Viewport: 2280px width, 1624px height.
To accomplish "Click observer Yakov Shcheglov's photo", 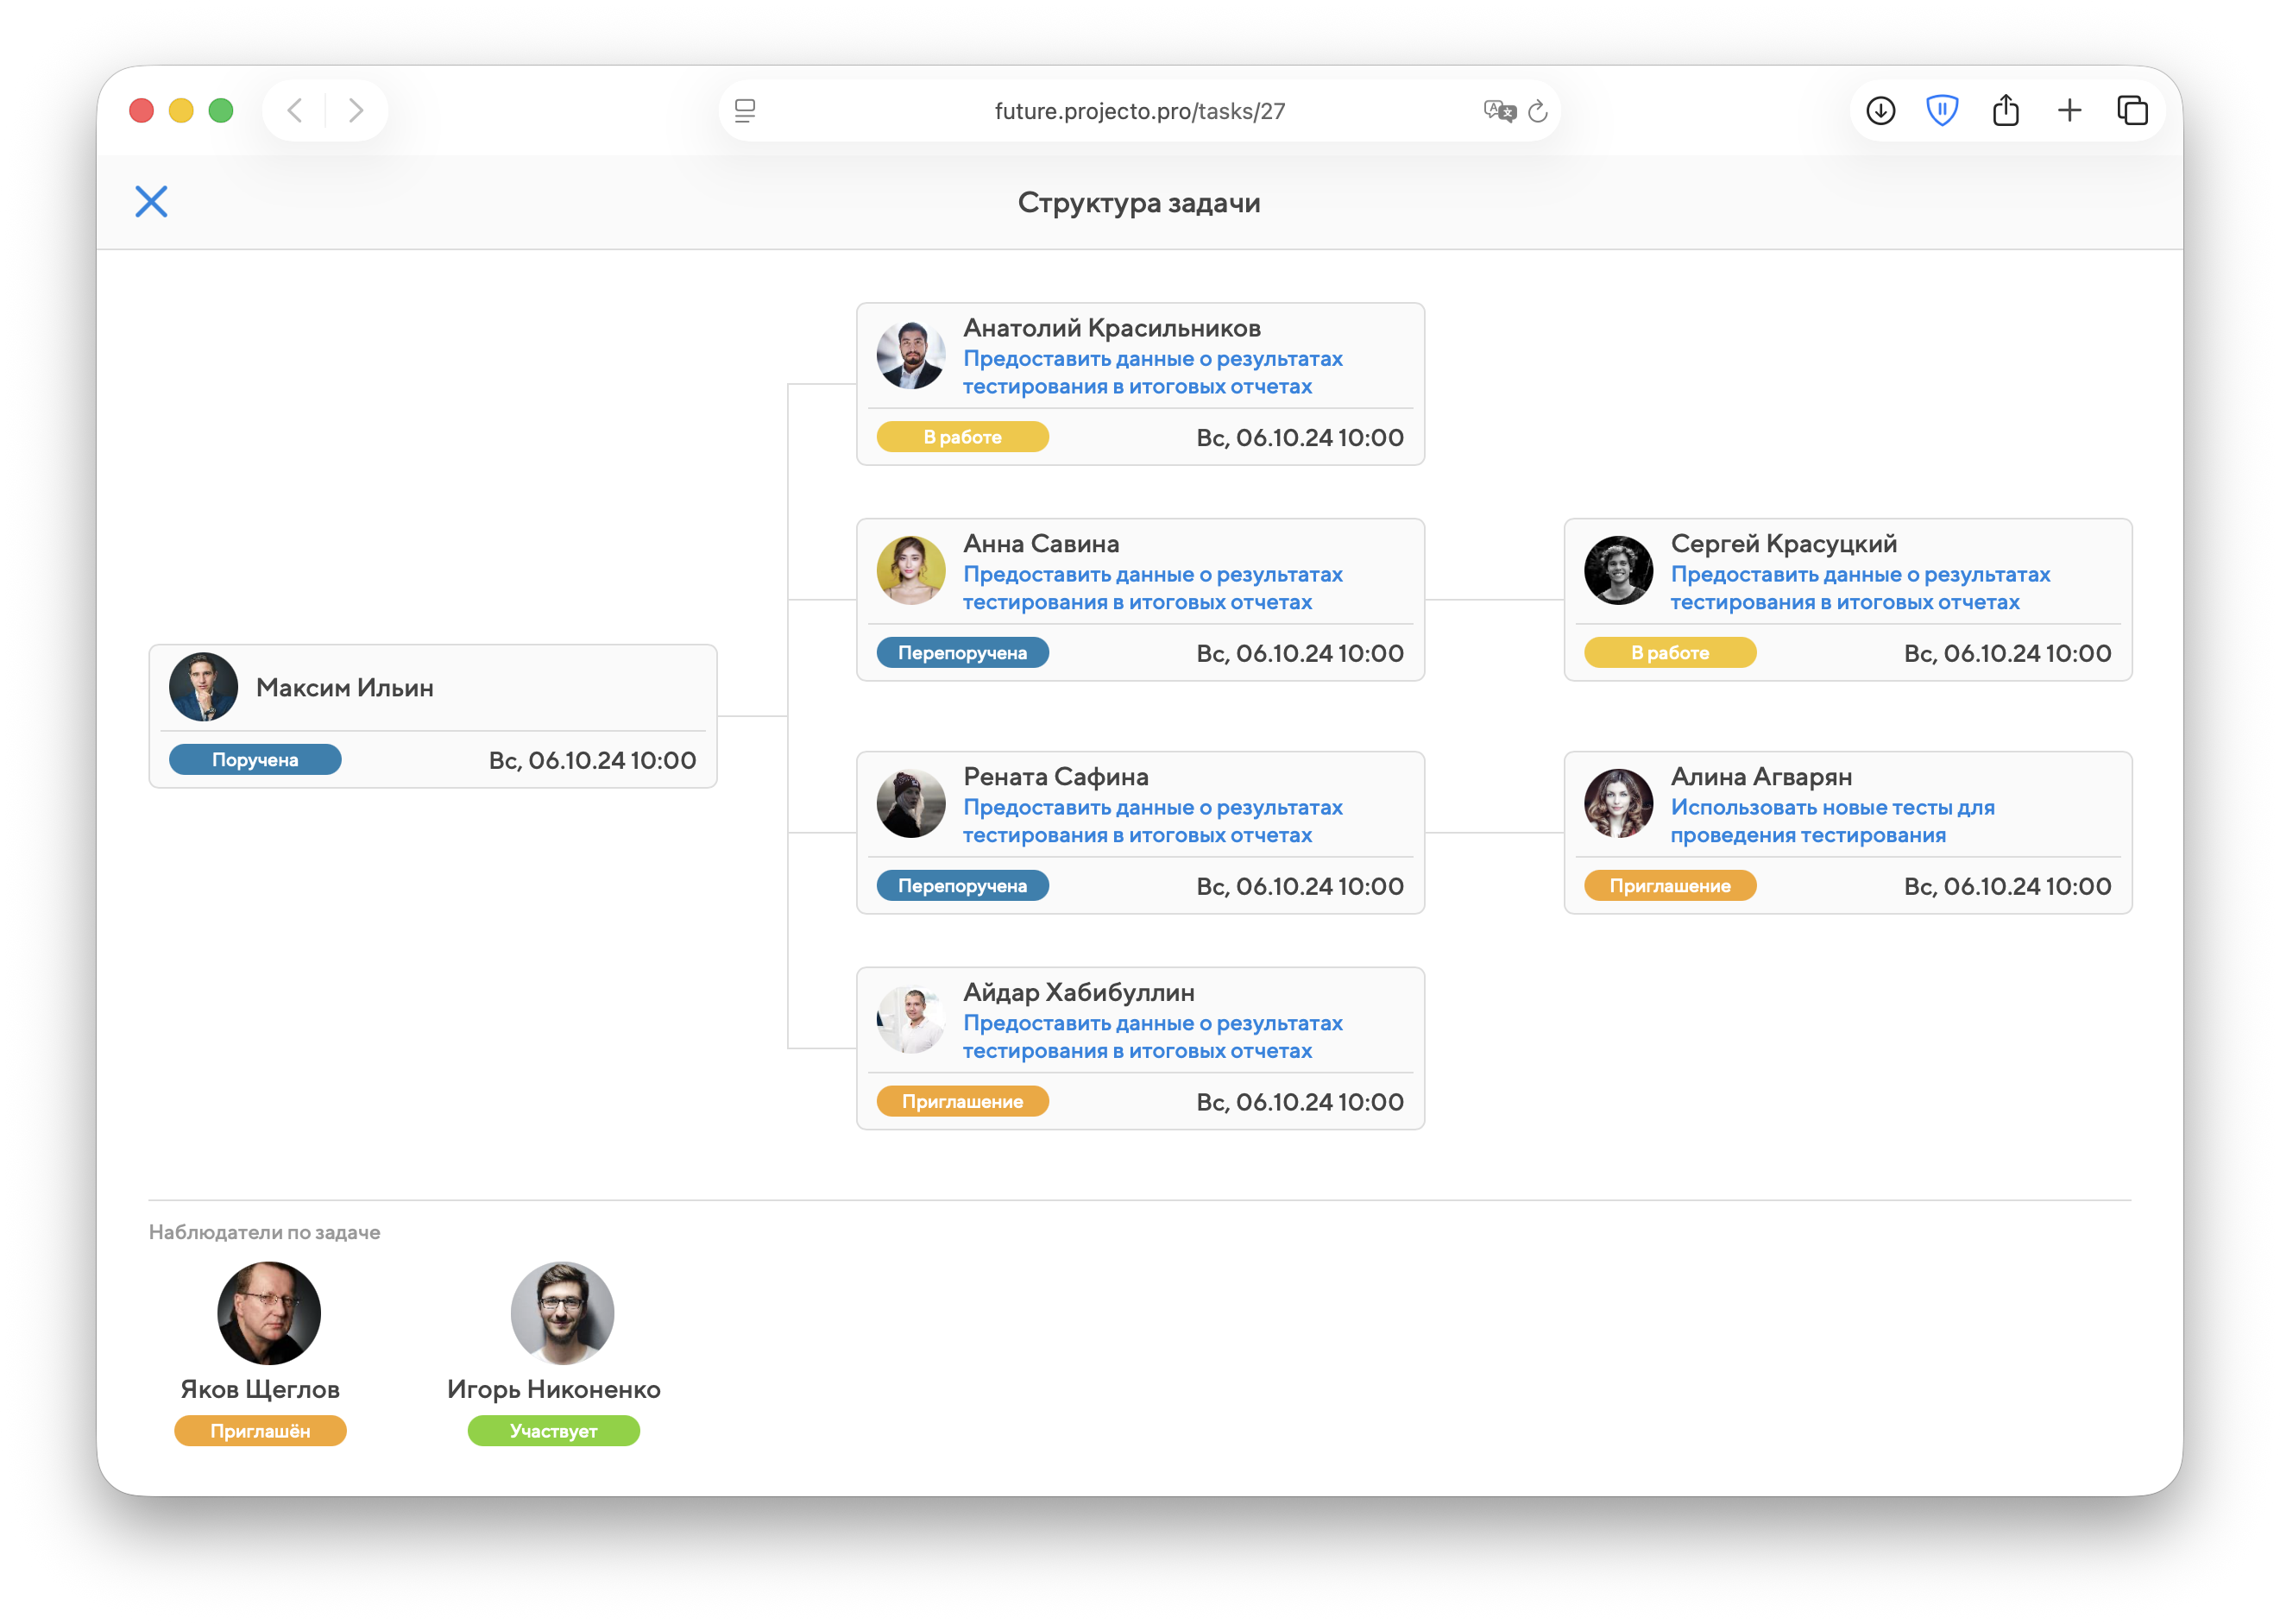I will click(269, 1313).
